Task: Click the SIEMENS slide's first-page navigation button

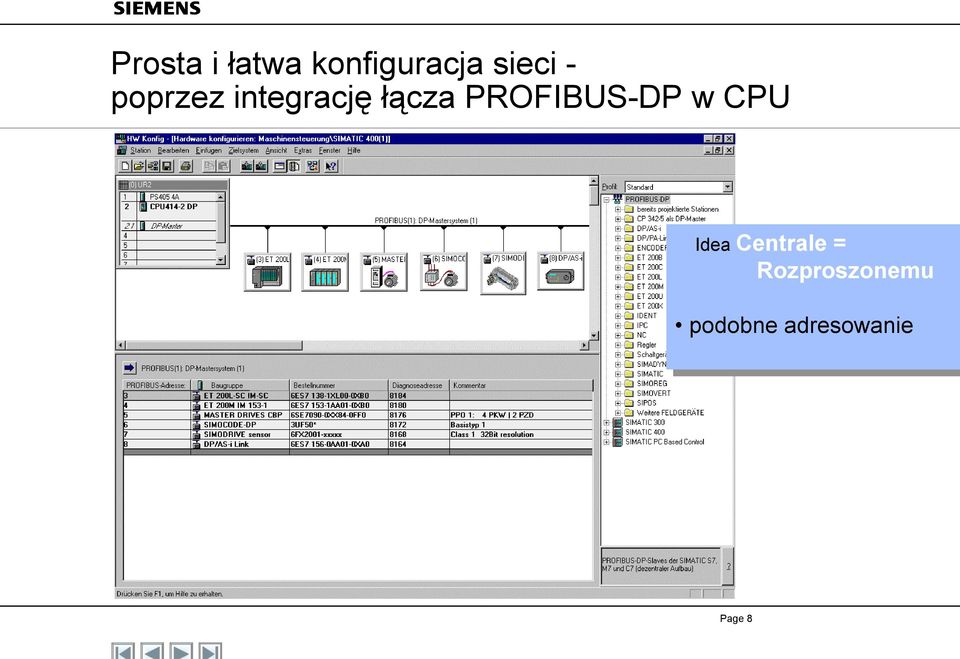Action: click(123, 651)
